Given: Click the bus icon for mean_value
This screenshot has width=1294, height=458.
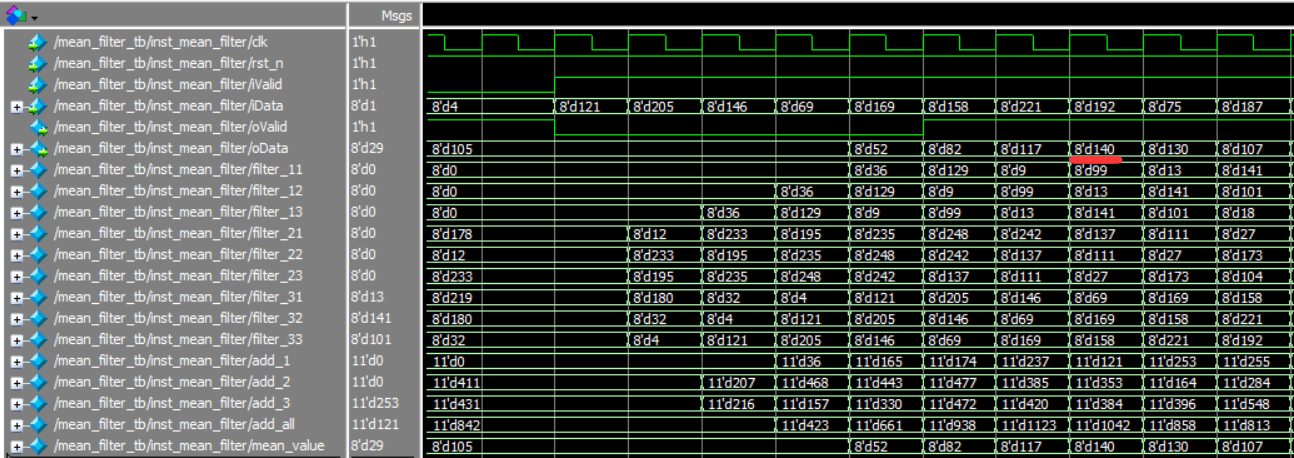Looking at the screenshot, I should pos(39,445).
